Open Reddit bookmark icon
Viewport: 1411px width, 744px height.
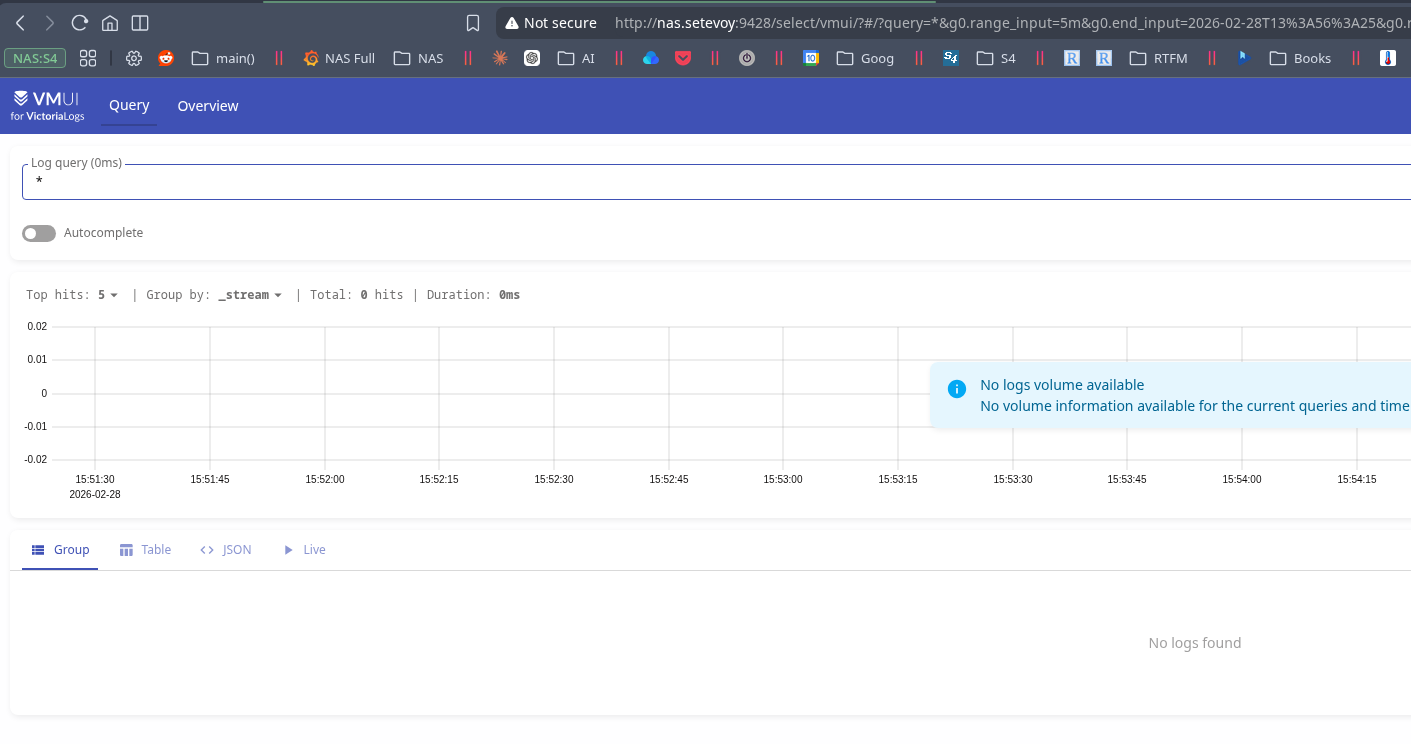[x=166, y=58]
